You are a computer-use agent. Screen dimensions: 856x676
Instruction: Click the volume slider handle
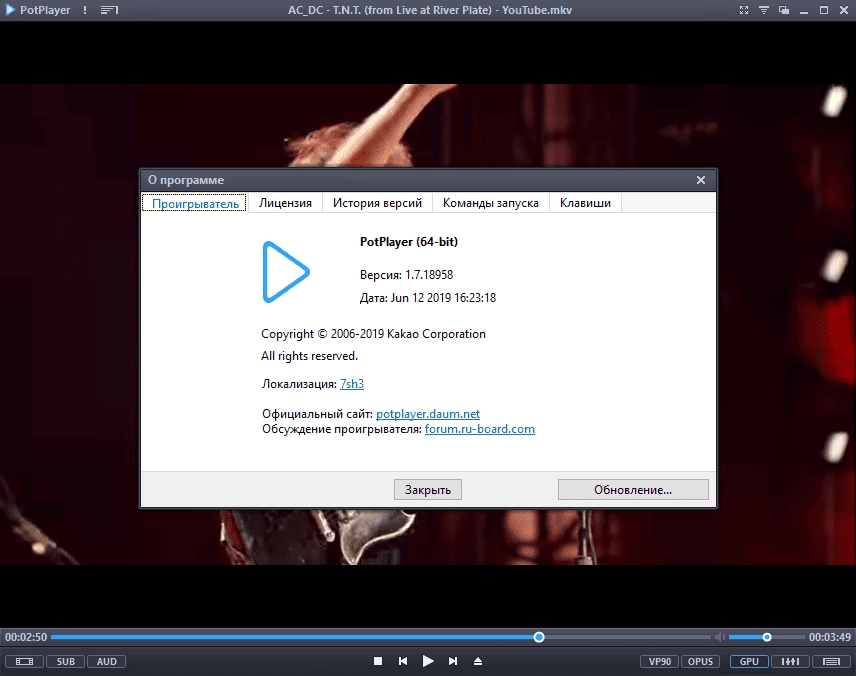point(766,637)
